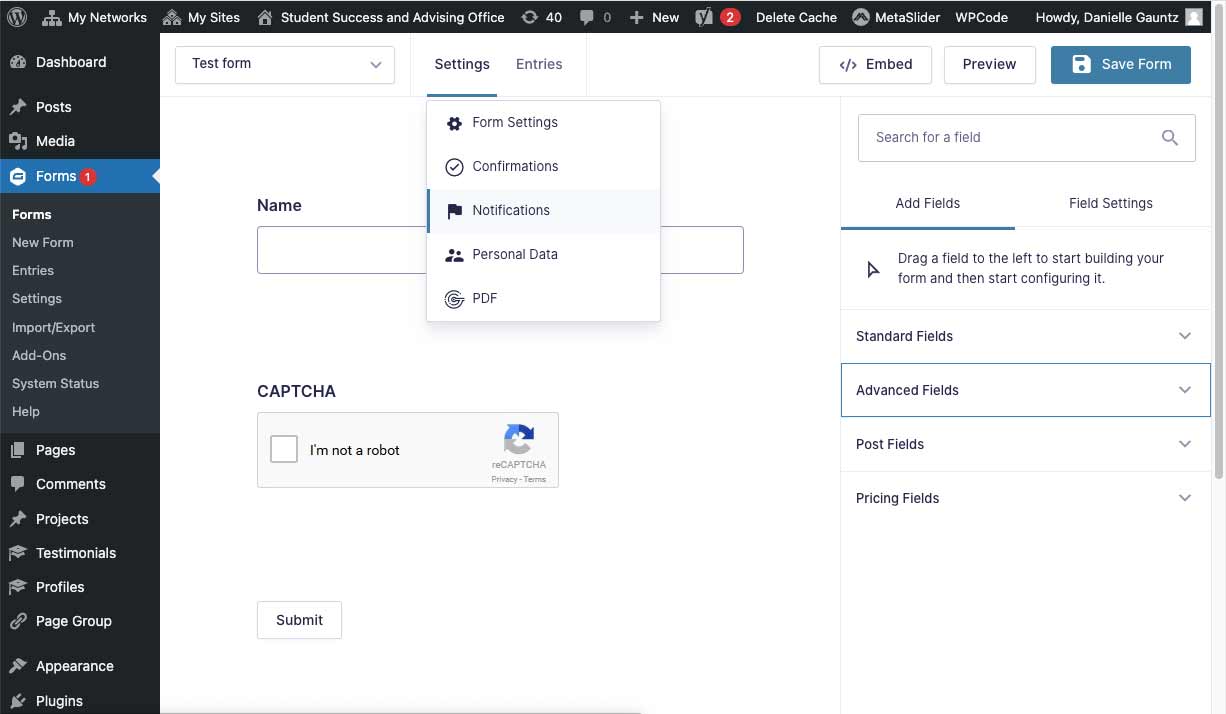Open reCAPTCHA Terms link

click(x=535, y=480)
